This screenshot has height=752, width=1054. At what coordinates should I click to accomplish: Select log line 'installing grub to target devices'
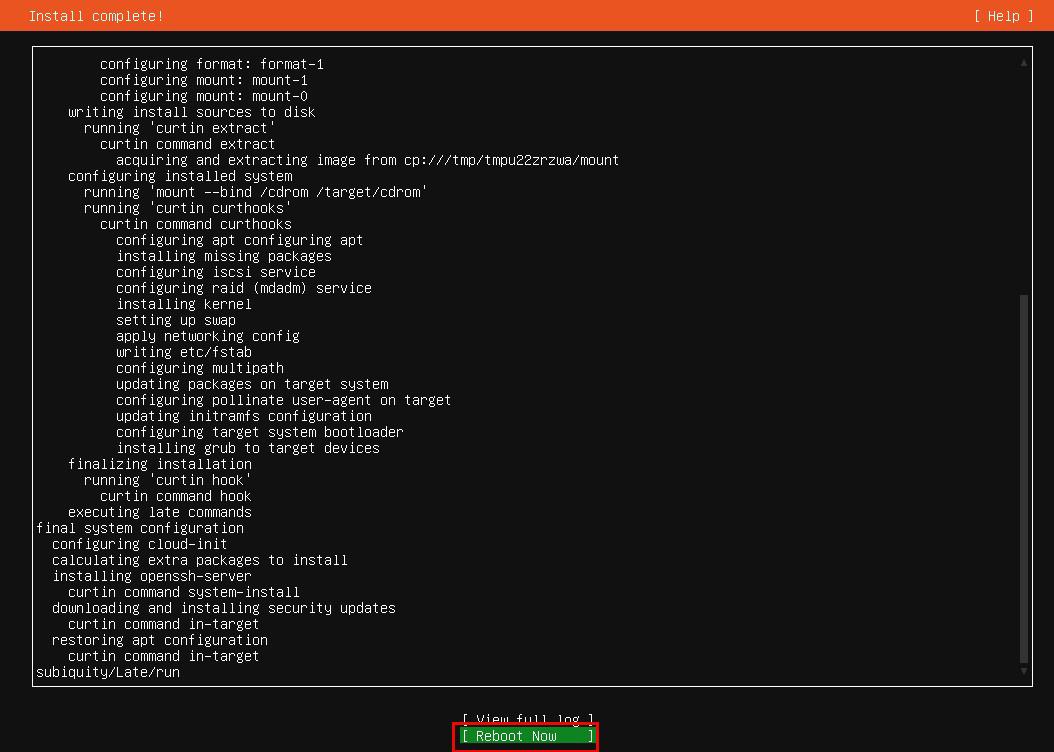coord(247,448)
